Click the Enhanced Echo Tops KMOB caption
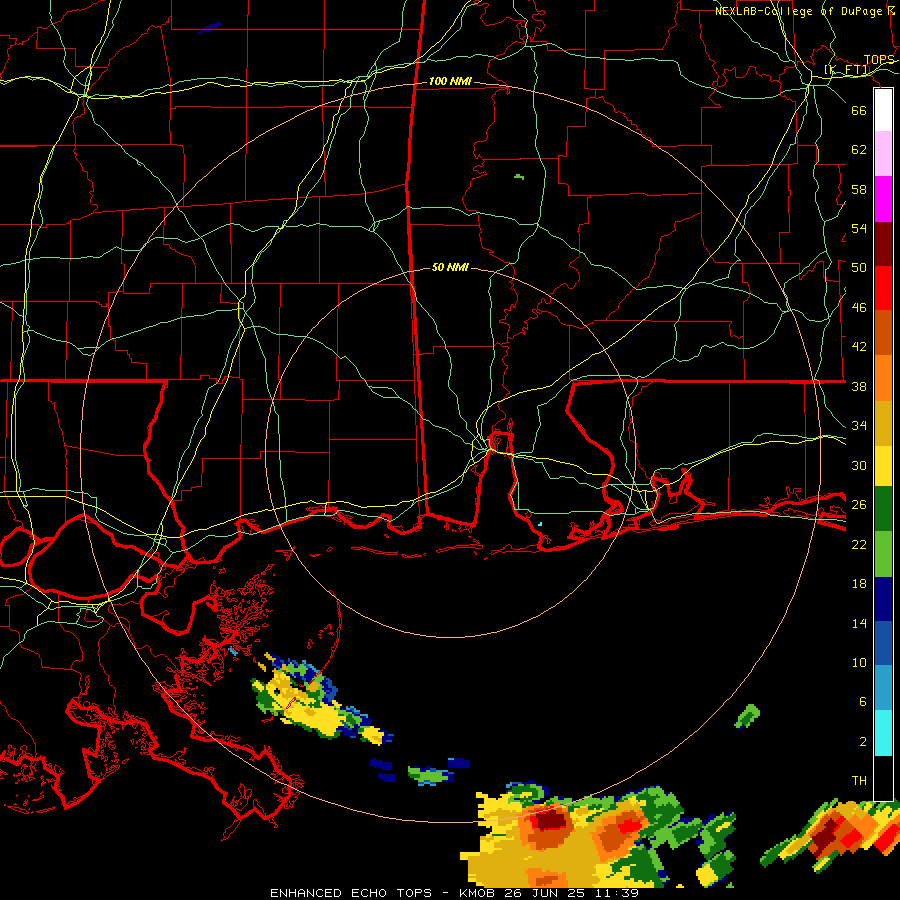 click(454, 893)
